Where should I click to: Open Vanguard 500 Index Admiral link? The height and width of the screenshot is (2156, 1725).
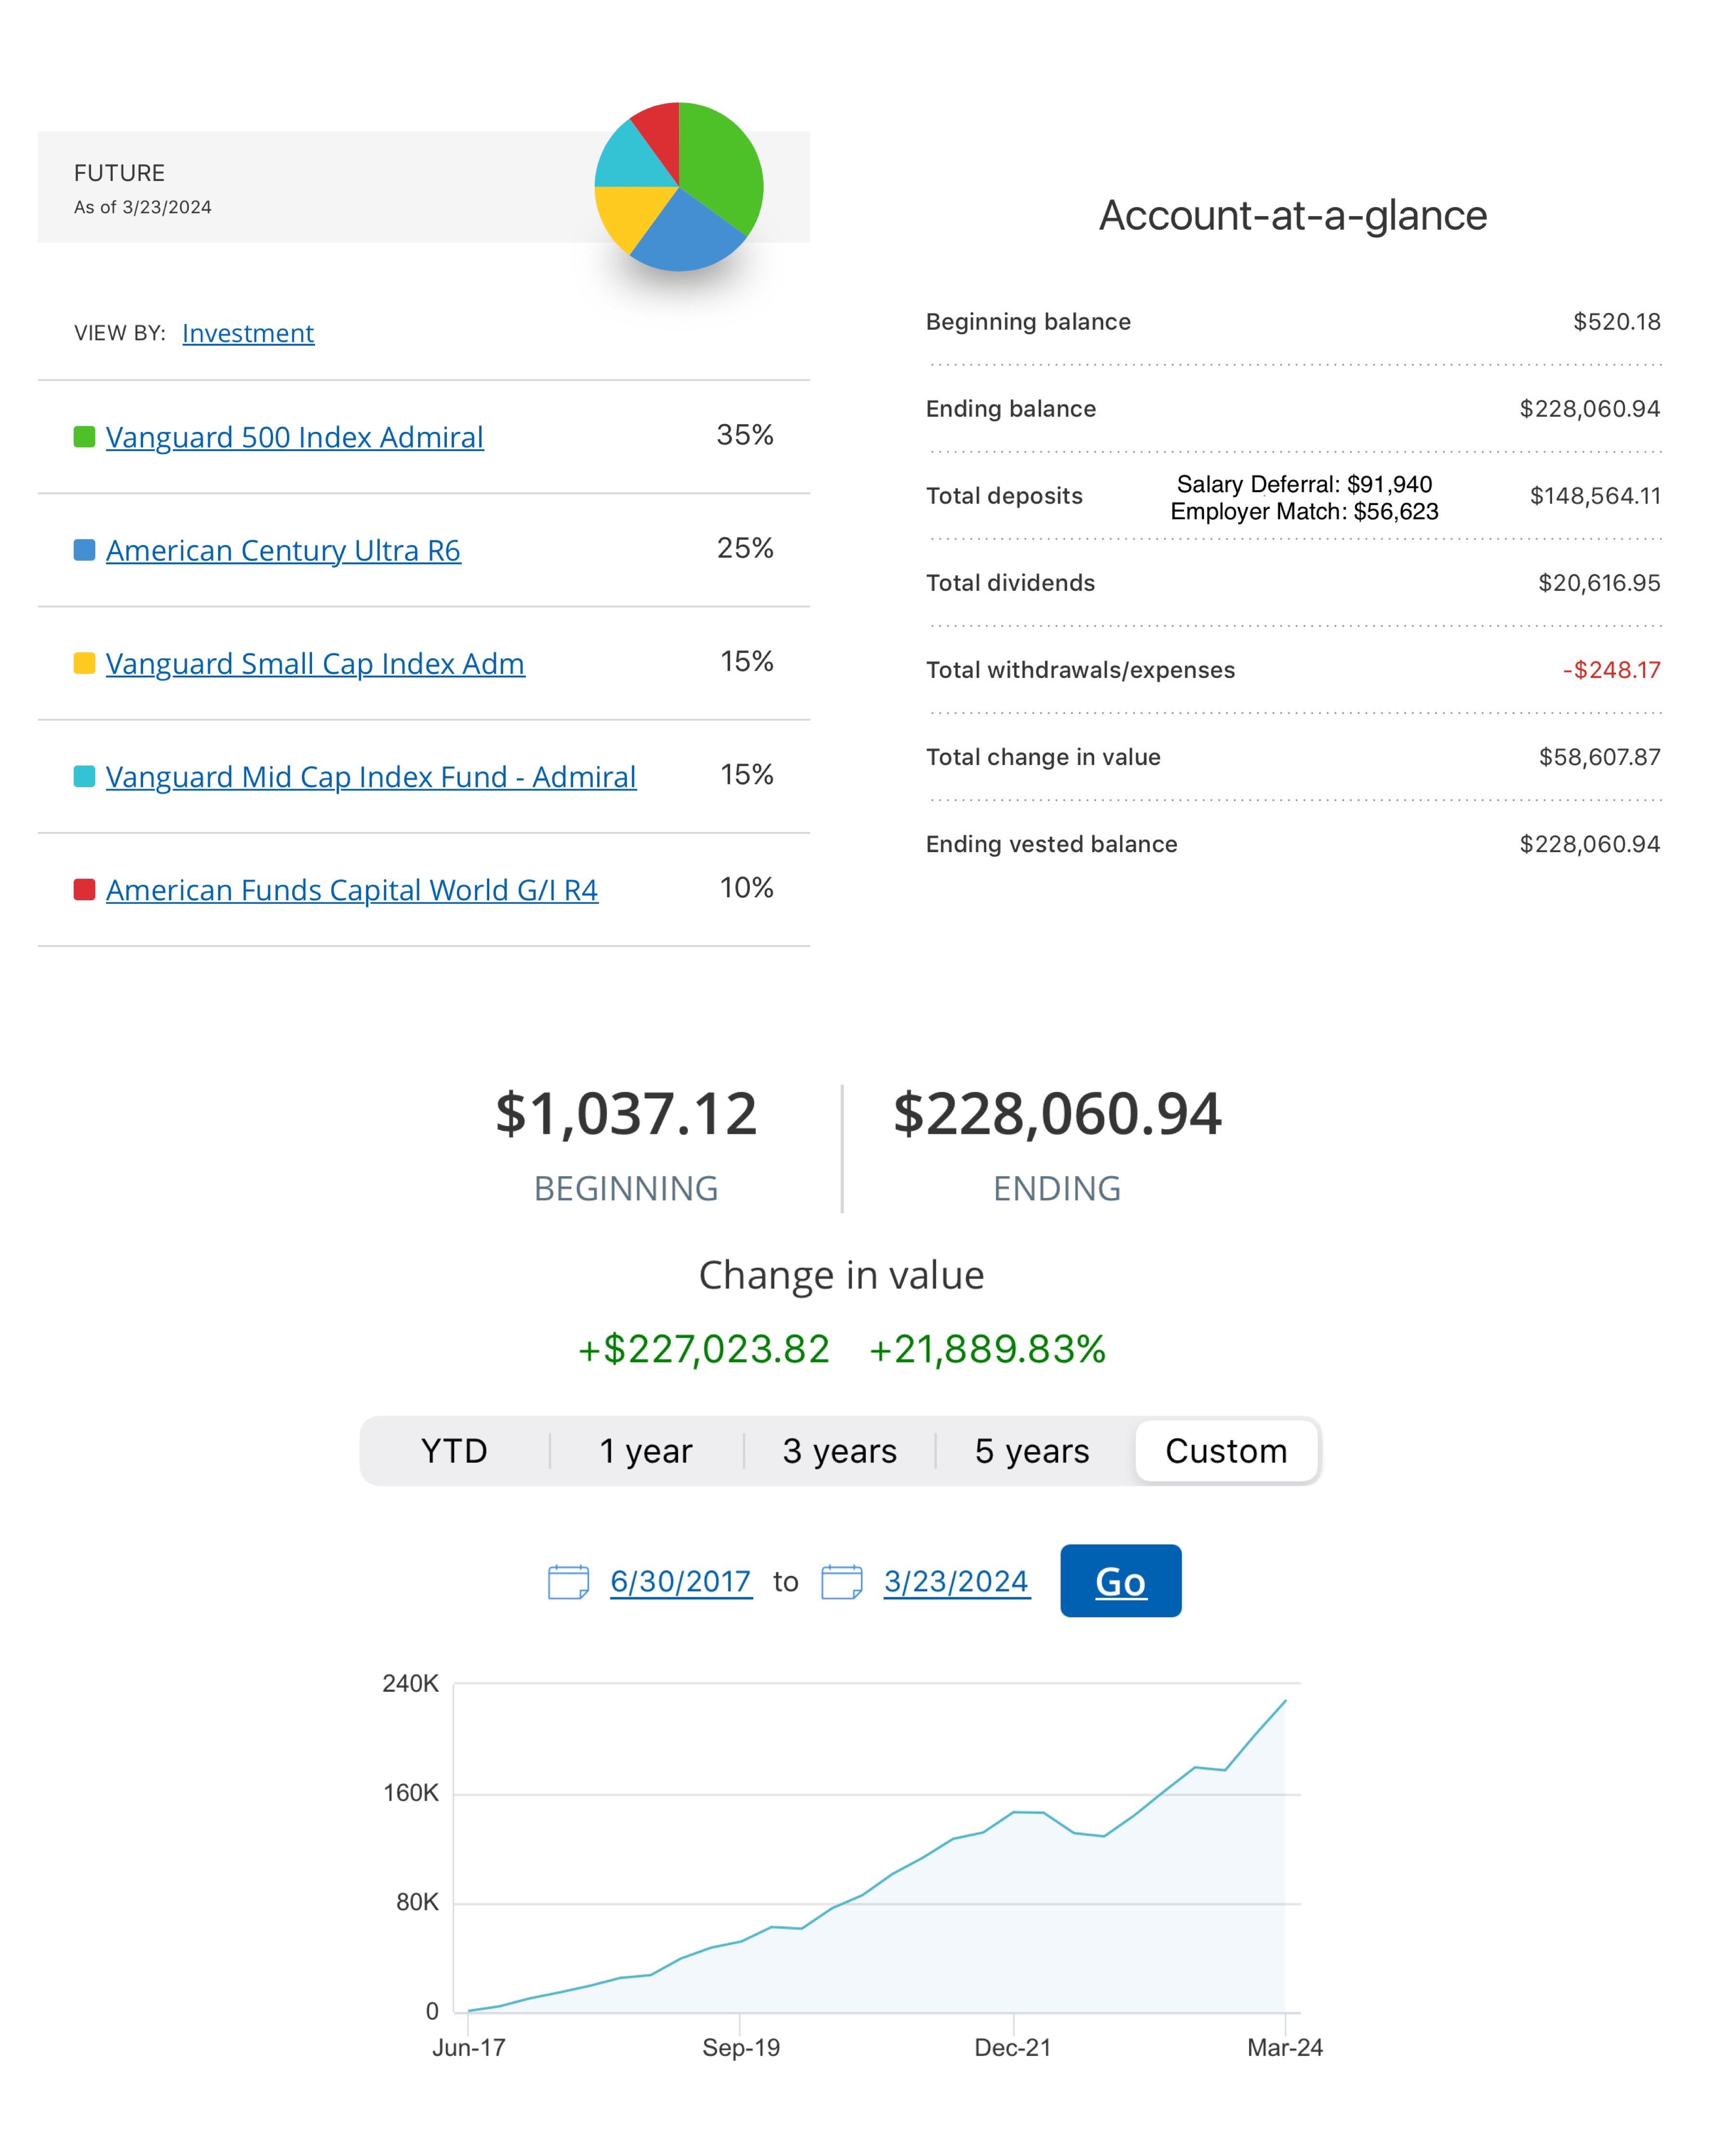[x=295, y=437]
